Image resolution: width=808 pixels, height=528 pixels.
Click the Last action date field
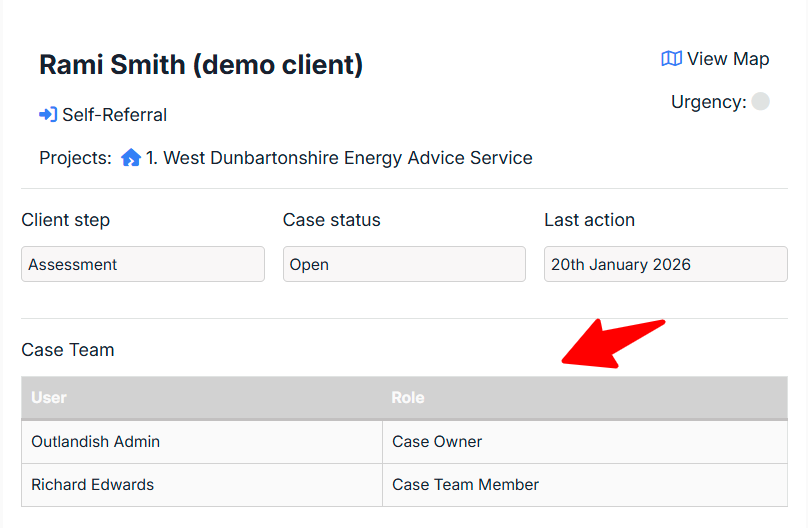click(665, 265)
